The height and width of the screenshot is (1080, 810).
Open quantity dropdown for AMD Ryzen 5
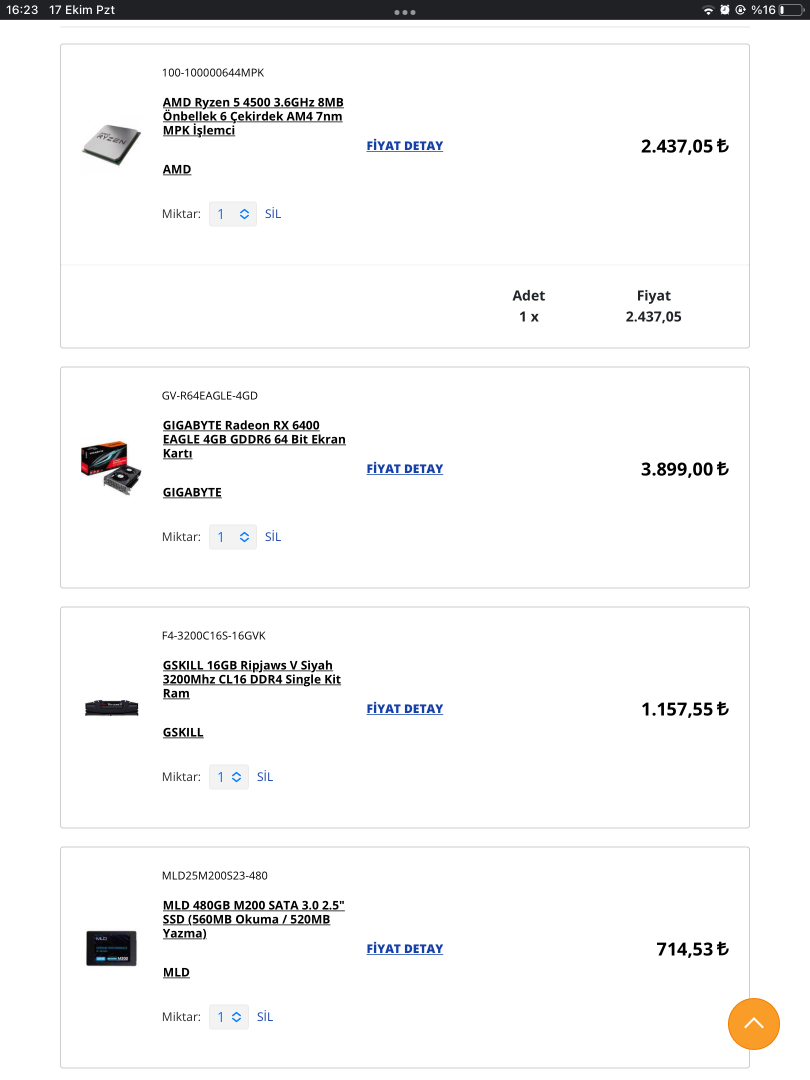tap(232, 214)
